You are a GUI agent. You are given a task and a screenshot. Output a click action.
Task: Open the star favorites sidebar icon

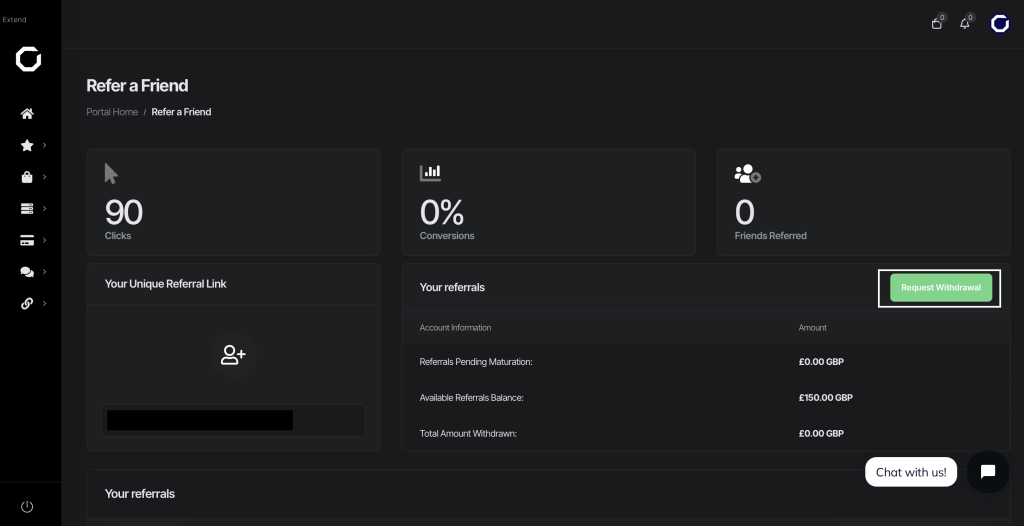coord(27,145)
